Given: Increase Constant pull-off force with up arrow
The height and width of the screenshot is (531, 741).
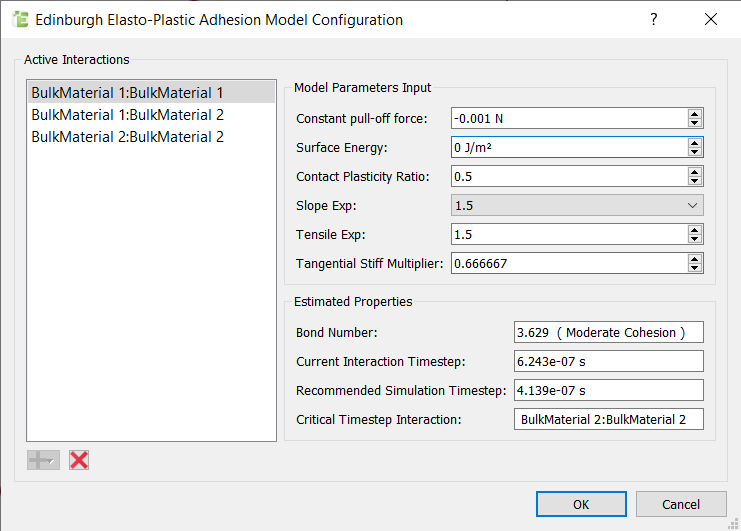Looking at the screenshot, I should click(695, 113).
